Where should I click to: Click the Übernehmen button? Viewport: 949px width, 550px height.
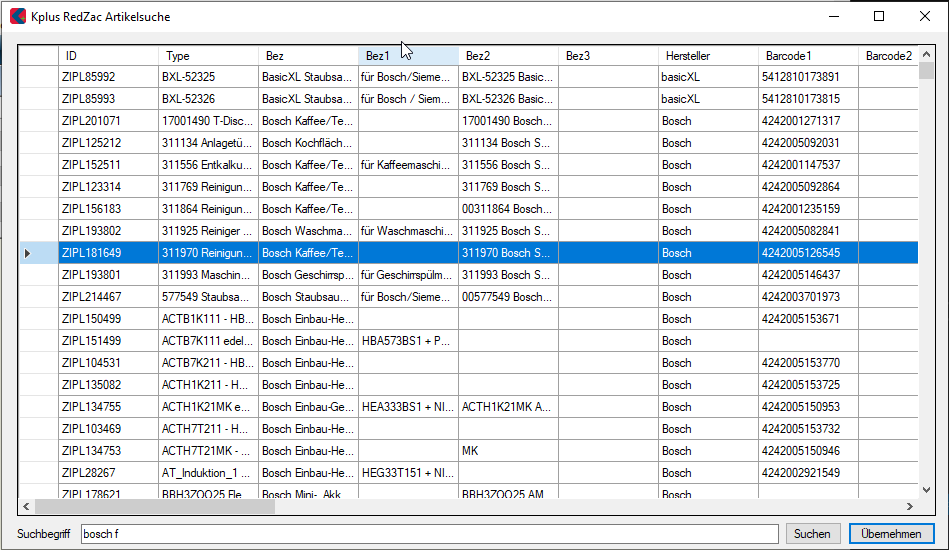(x=891, y=534)
